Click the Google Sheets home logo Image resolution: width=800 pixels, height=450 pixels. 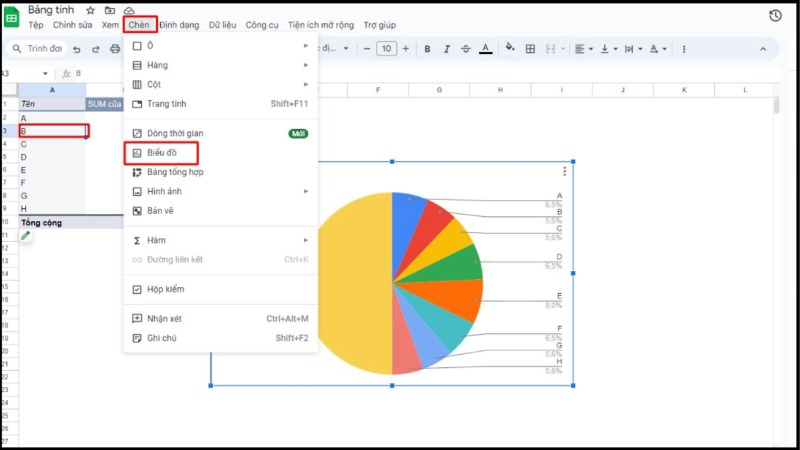pyautogui.click(x=11, y=17)
